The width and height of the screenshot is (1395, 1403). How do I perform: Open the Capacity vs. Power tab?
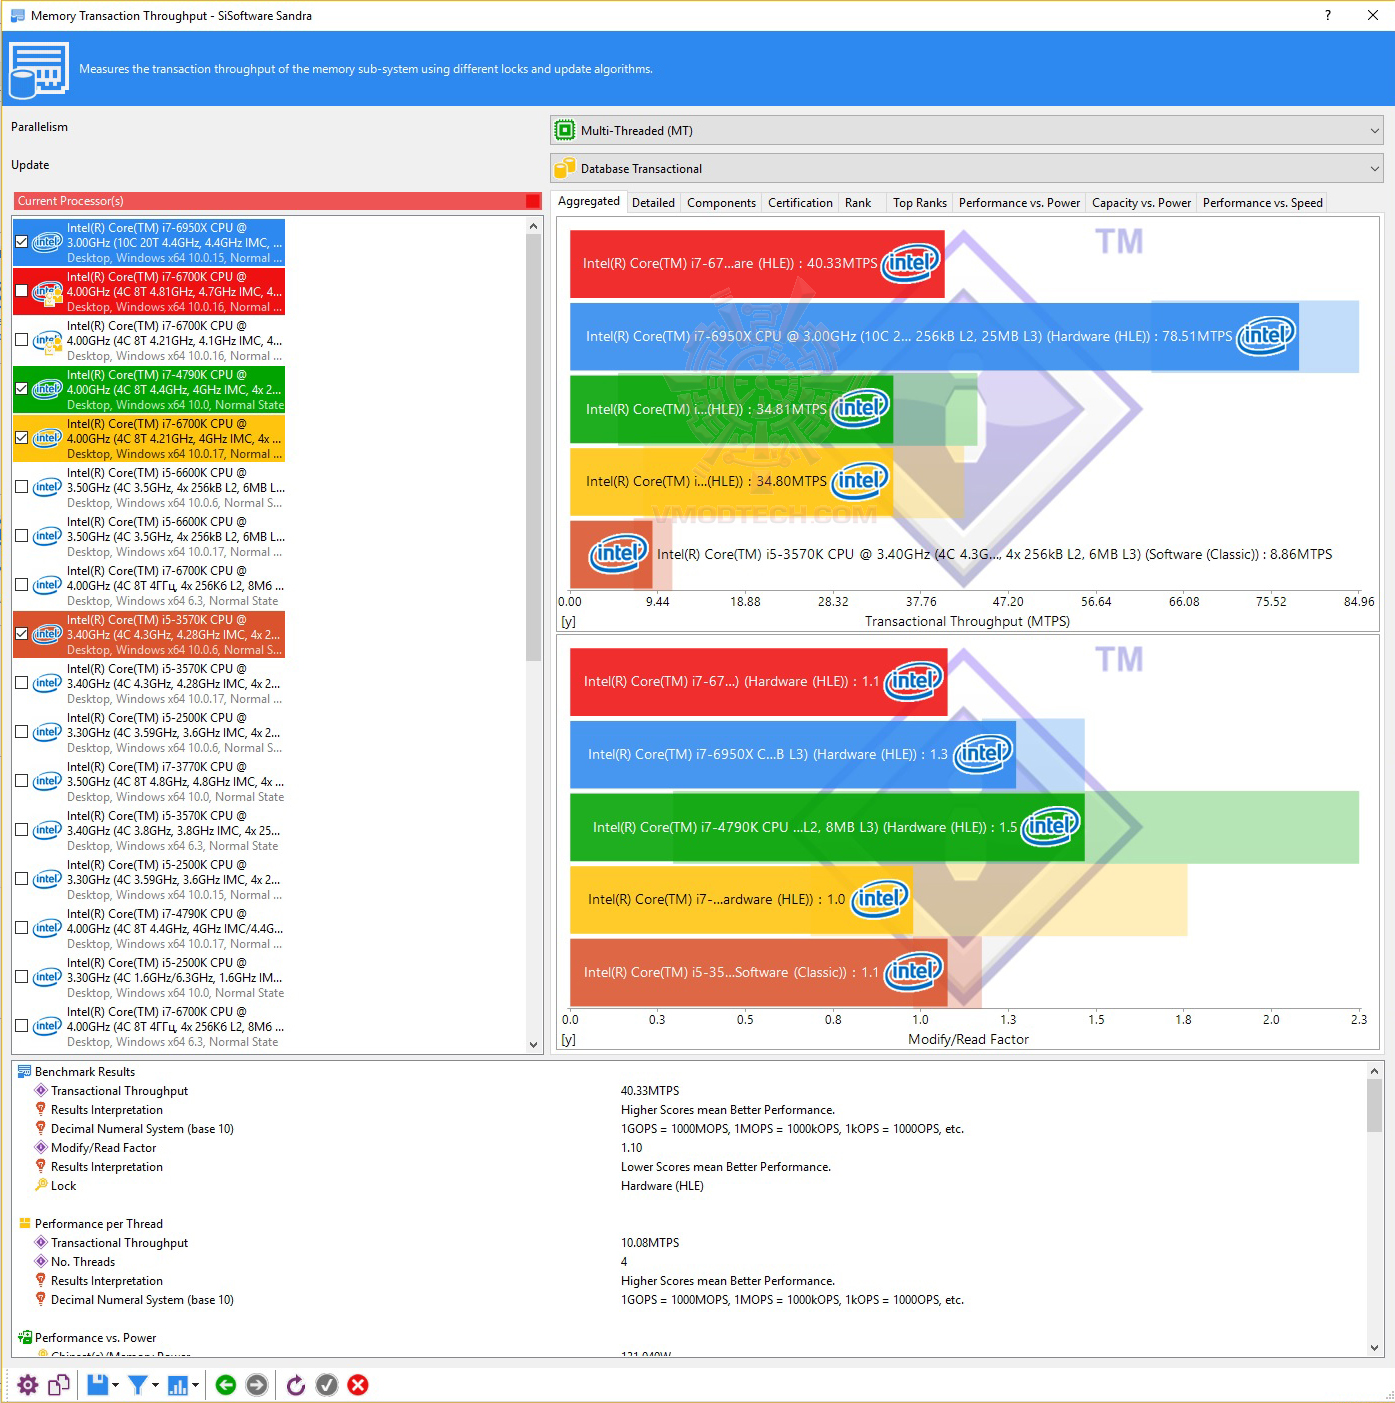[1141, 203]
